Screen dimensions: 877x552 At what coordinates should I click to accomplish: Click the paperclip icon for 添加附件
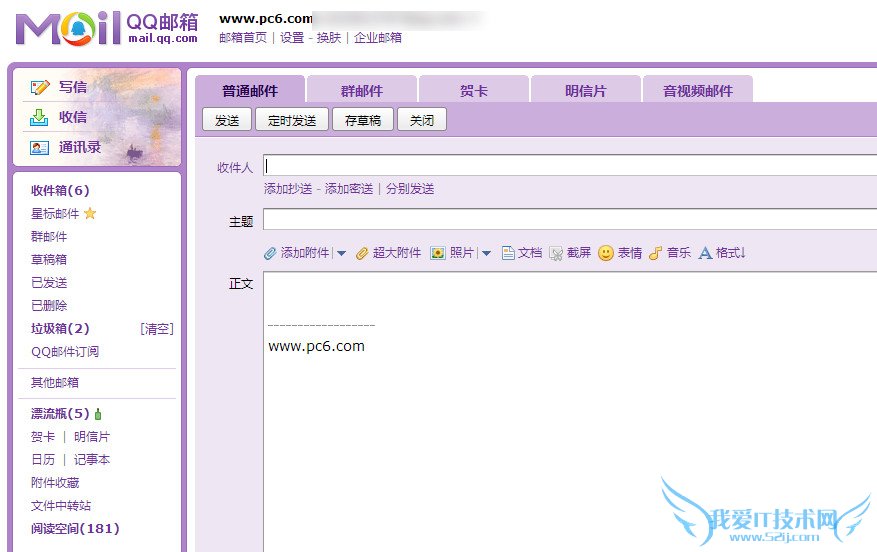point(270,253)
